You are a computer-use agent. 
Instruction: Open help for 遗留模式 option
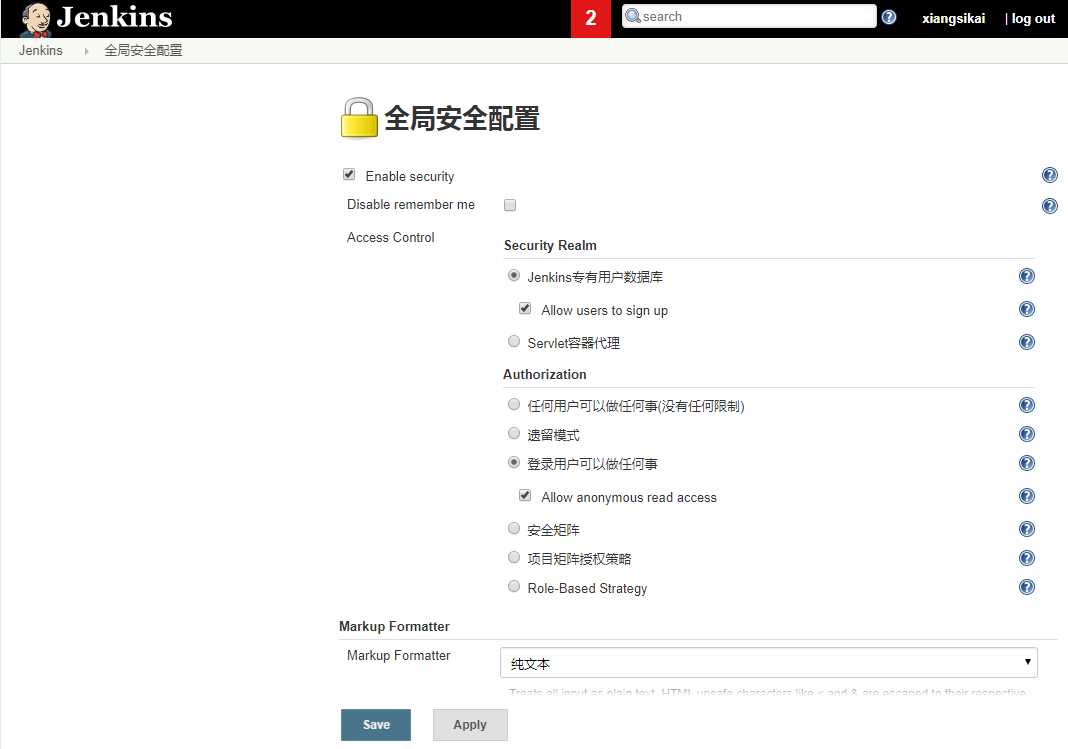click(1026, 434)
